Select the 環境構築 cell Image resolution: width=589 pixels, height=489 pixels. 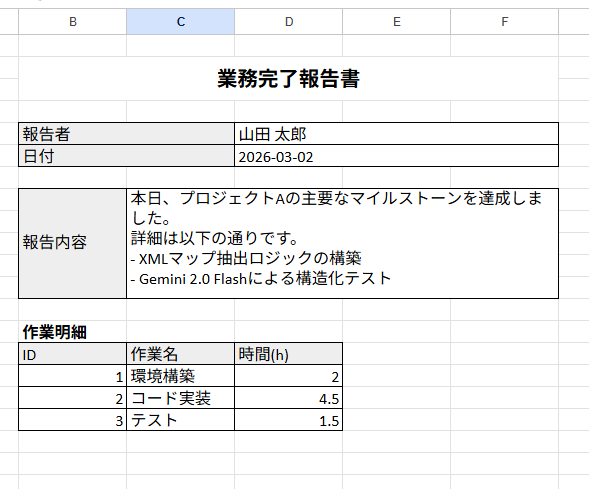coord(181,376)
